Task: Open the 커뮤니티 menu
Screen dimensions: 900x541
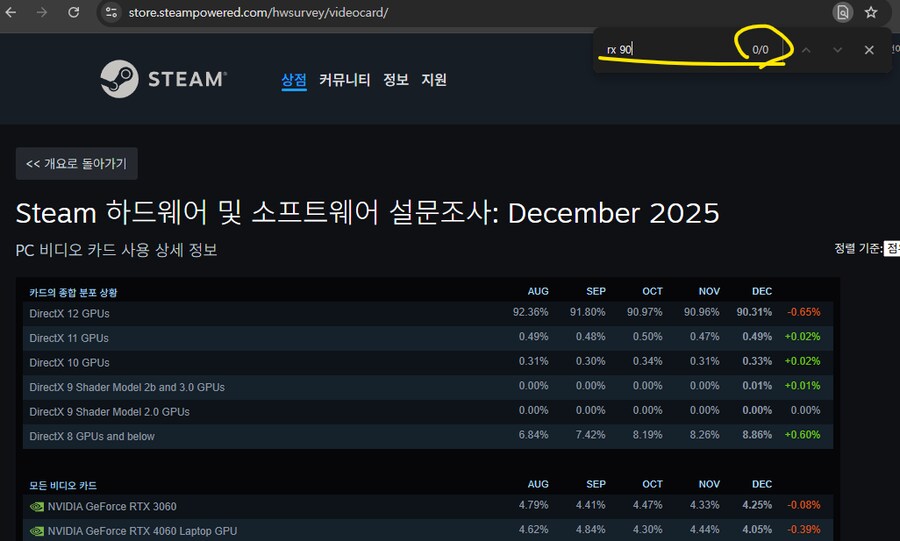Action: point(344,80)
